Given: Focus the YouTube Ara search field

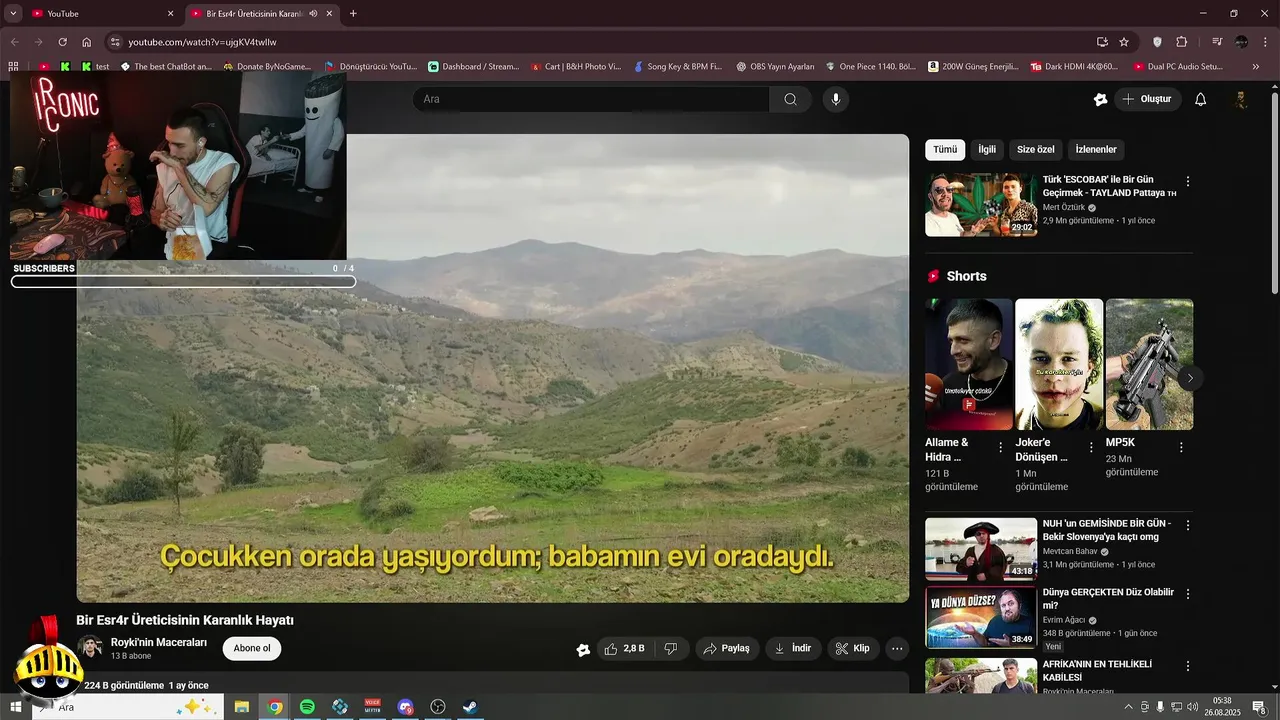Looking at the screenshot, I should [591, 99].
